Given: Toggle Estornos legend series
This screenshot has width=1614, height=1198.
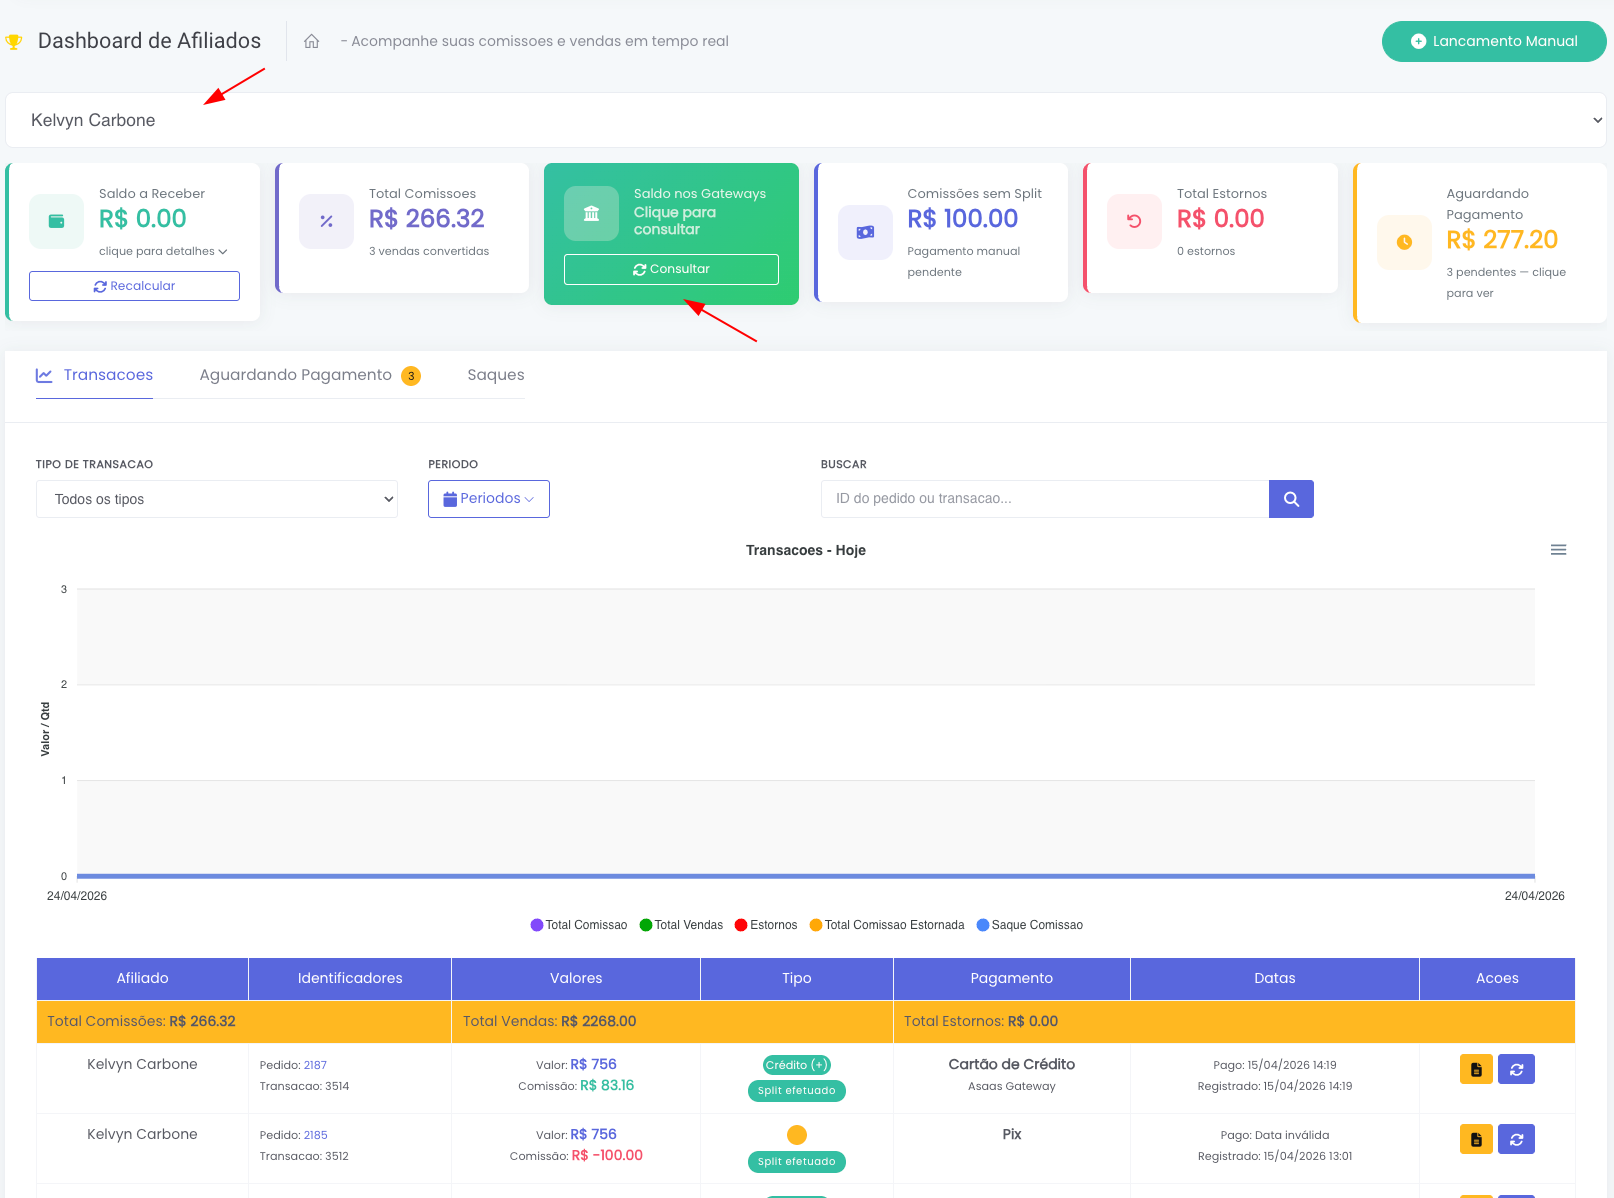Looking at the screenshot, I should pyautogui.click(x=766, y=925).
